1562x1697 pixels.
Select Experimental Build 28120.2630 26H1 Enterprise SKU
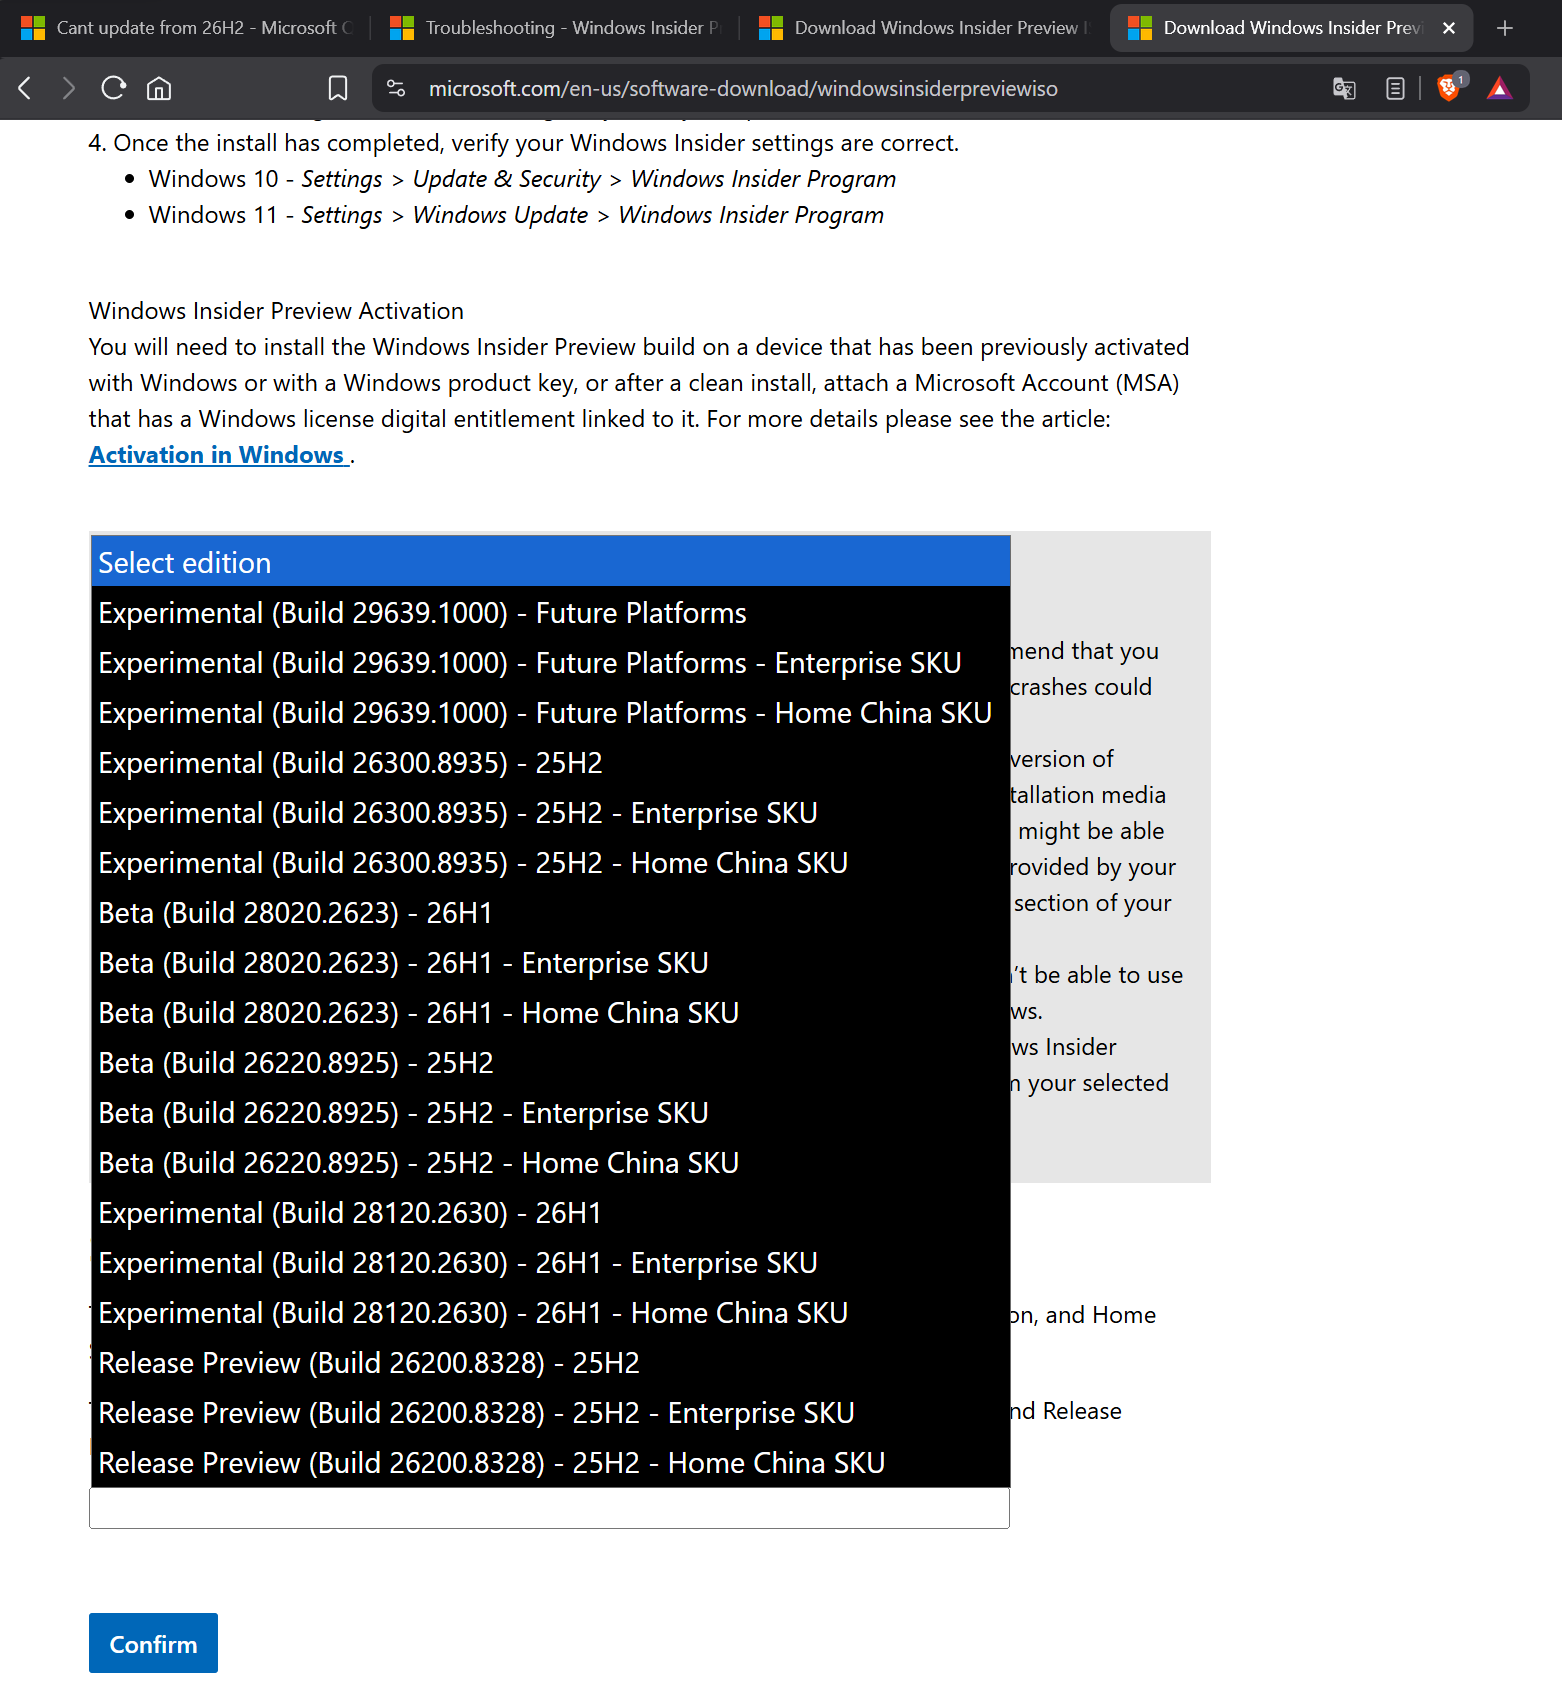tap(551, 1262)
